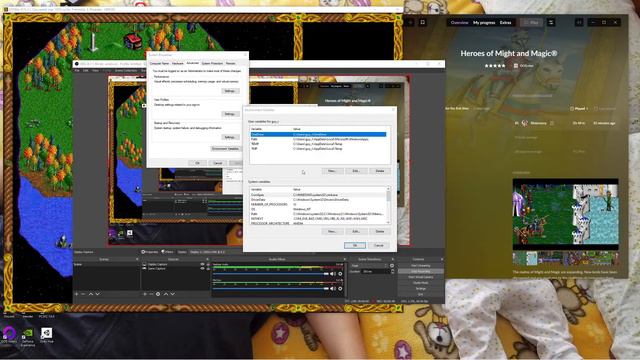Open My progress tab in GOG Galaxy

tap(484, 22)
